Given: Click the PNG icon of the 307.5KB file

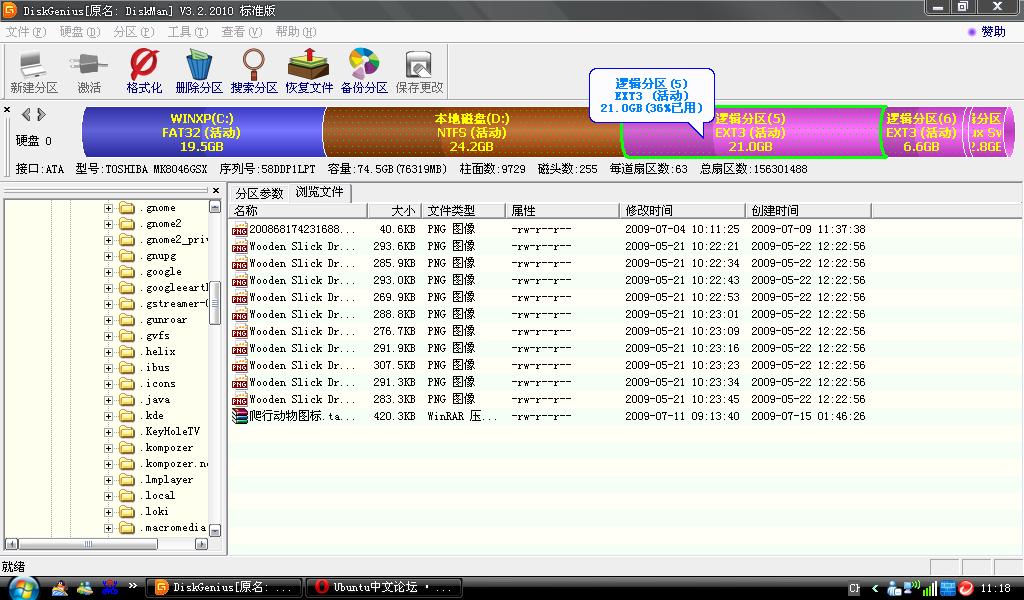Looking at the screenshot, I should tap(240, 365).
